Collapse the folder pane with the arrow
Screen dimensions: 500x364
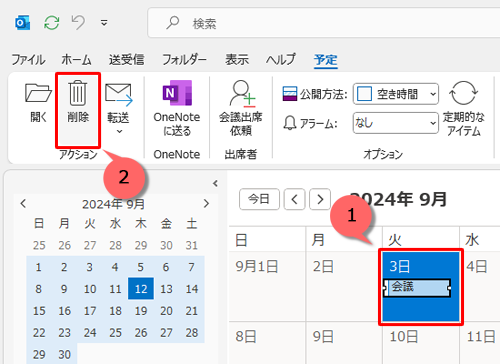215,183
